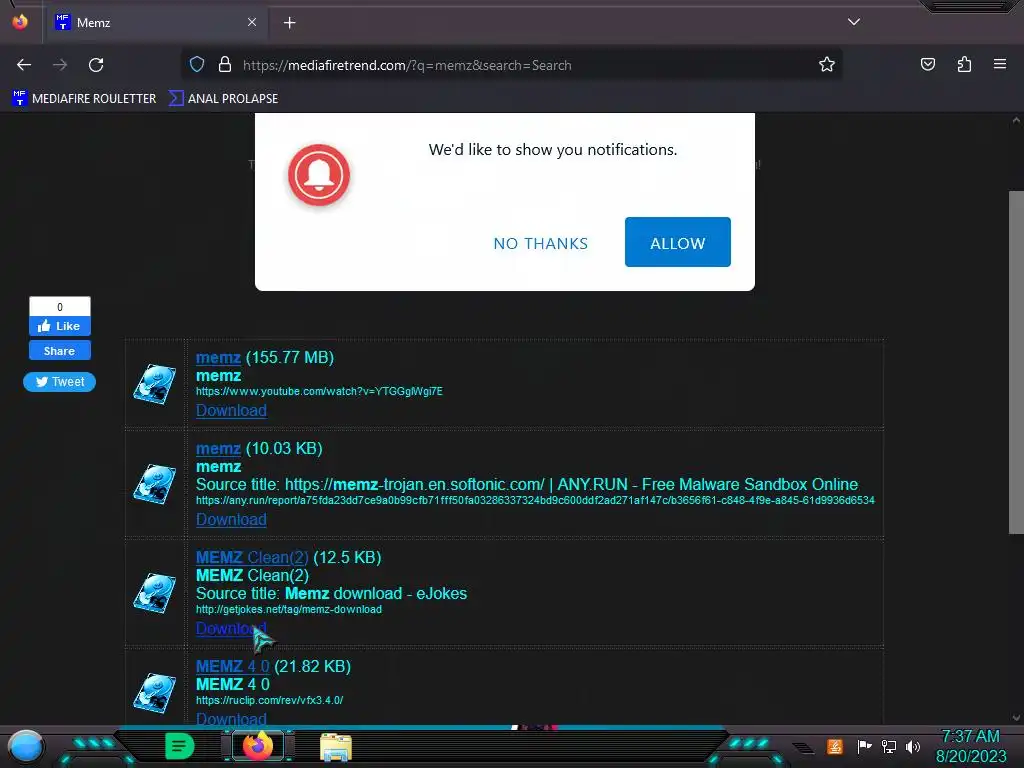Click the disk thumbnail for memz 155.77 MB
Image resolution: width=1024 pixels, height=768 pixels.
pyautogui.click(x=155, y=384)
